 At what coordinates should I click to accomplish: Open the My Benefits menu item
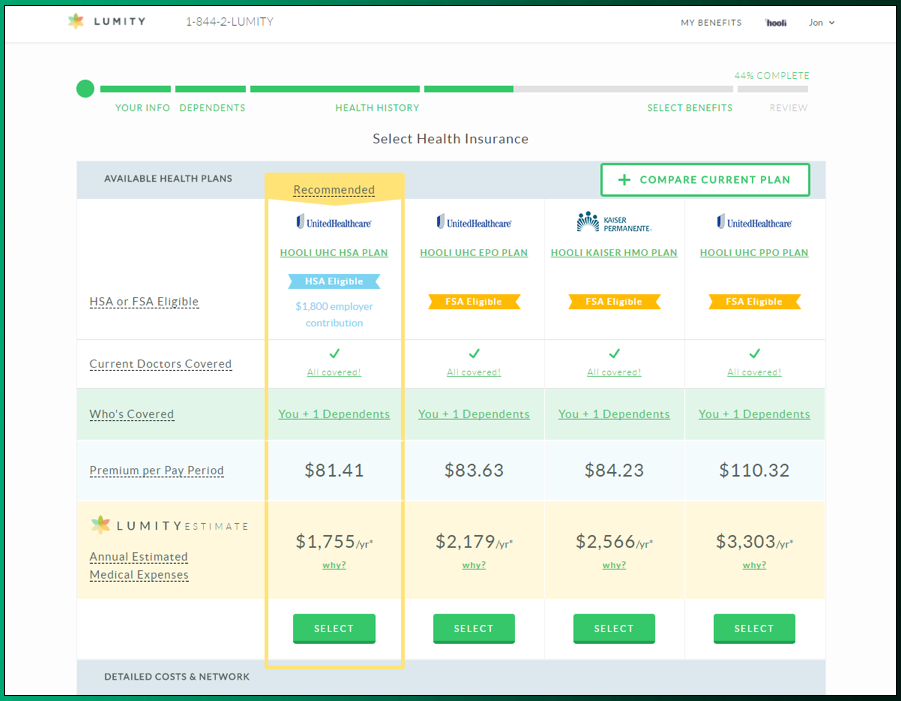click(x=711, y=23)
